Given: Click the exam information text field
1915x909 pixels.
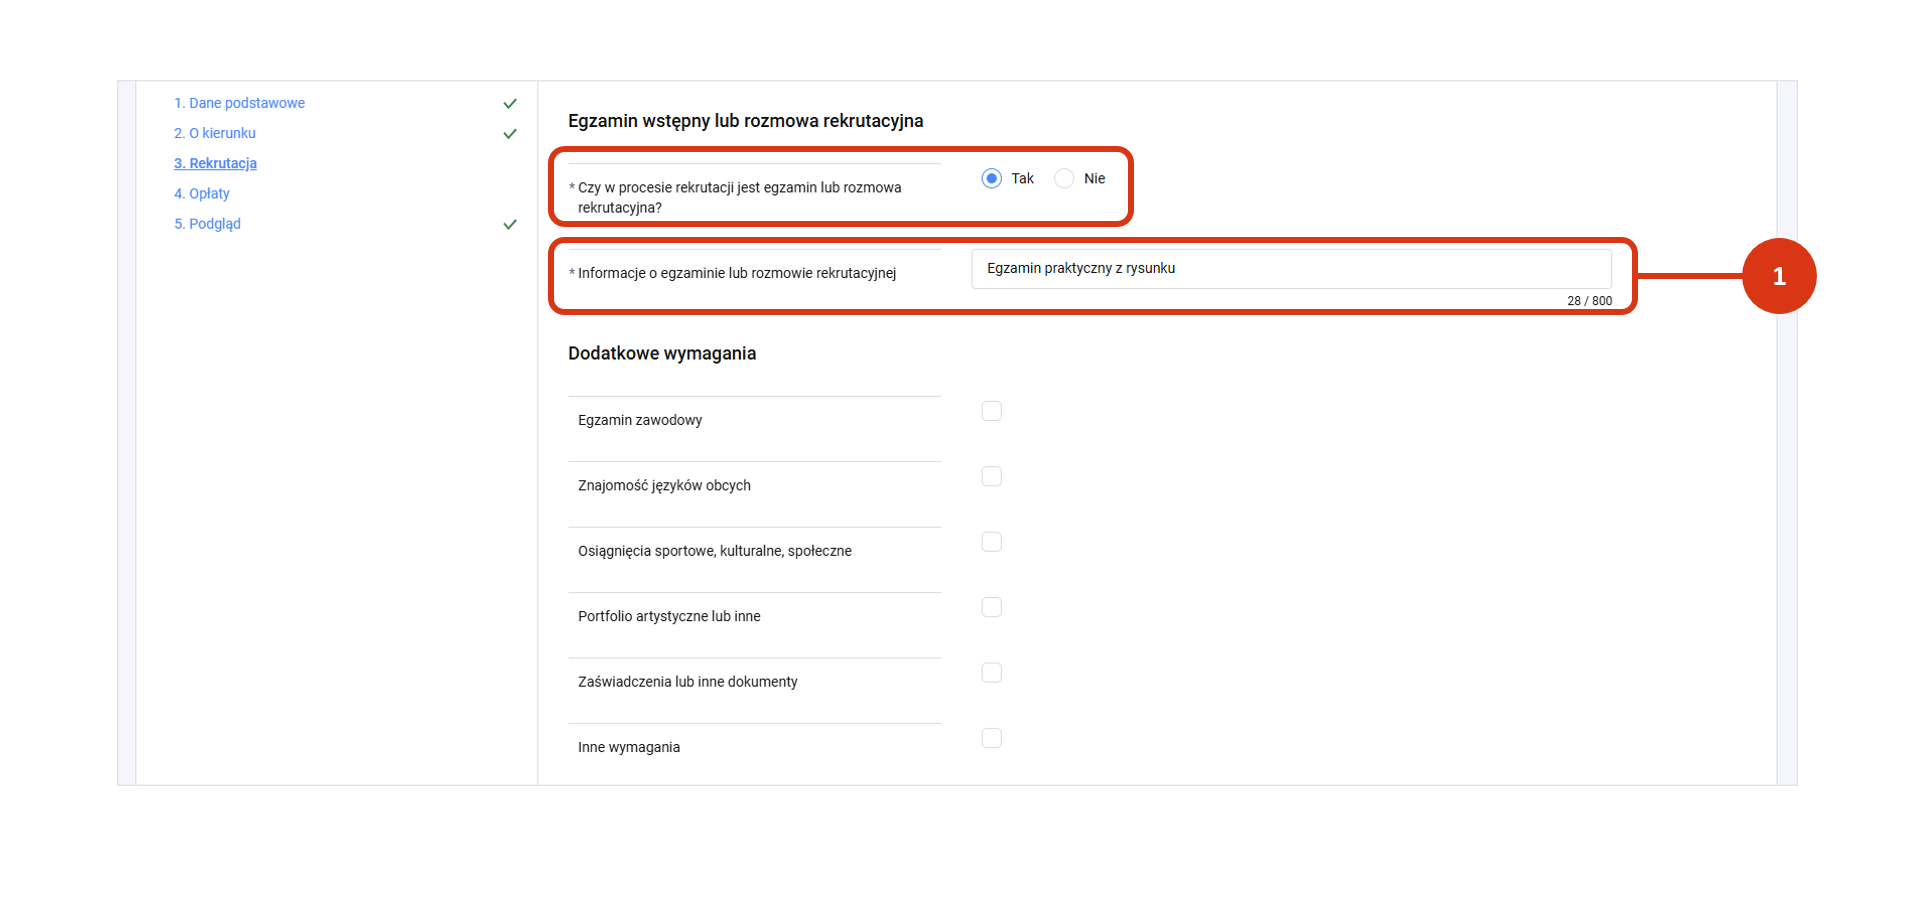Looking at the screenshot, I should pyautogui.click(x=1290, y=269).
